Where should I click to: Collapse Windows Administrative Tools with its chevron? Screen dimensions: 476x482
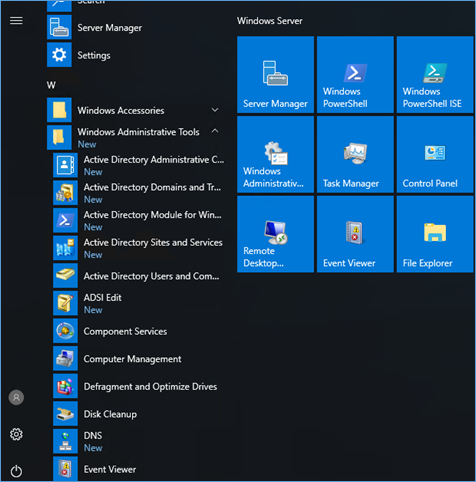(215, 131)
